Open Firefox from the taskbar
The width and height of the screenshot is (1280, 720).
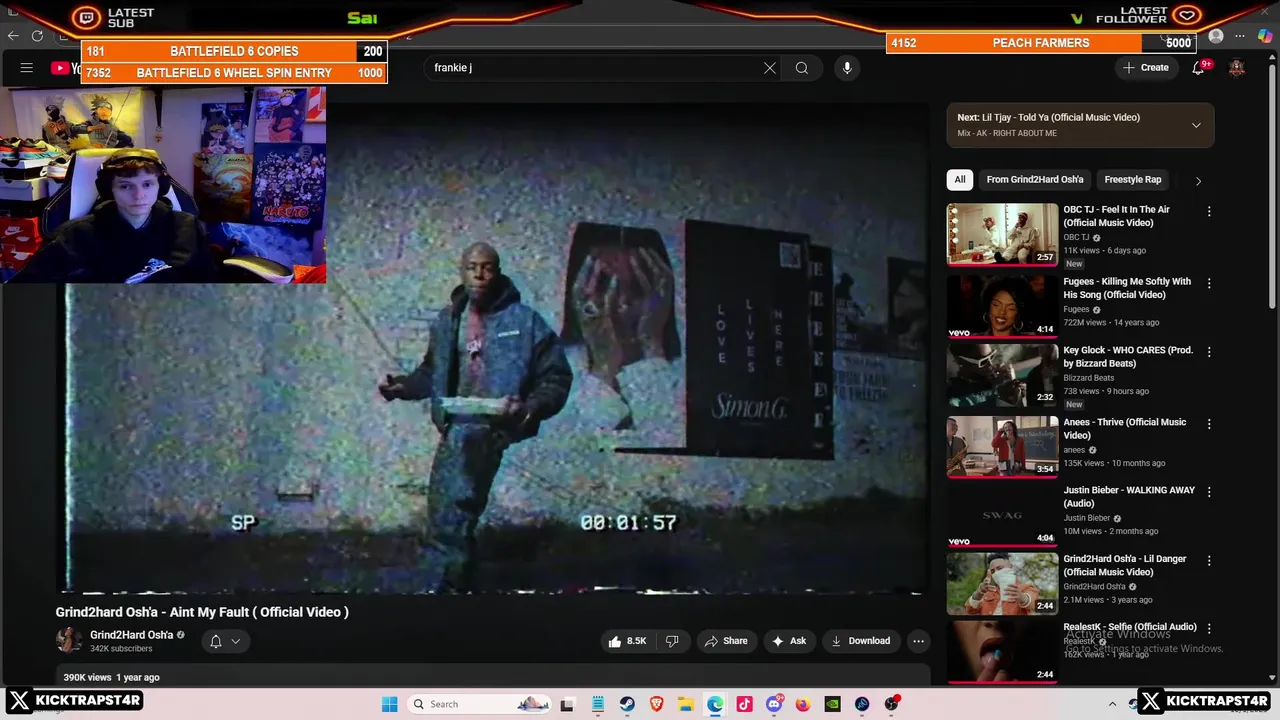pyautogui.click(x=803, y=704)
